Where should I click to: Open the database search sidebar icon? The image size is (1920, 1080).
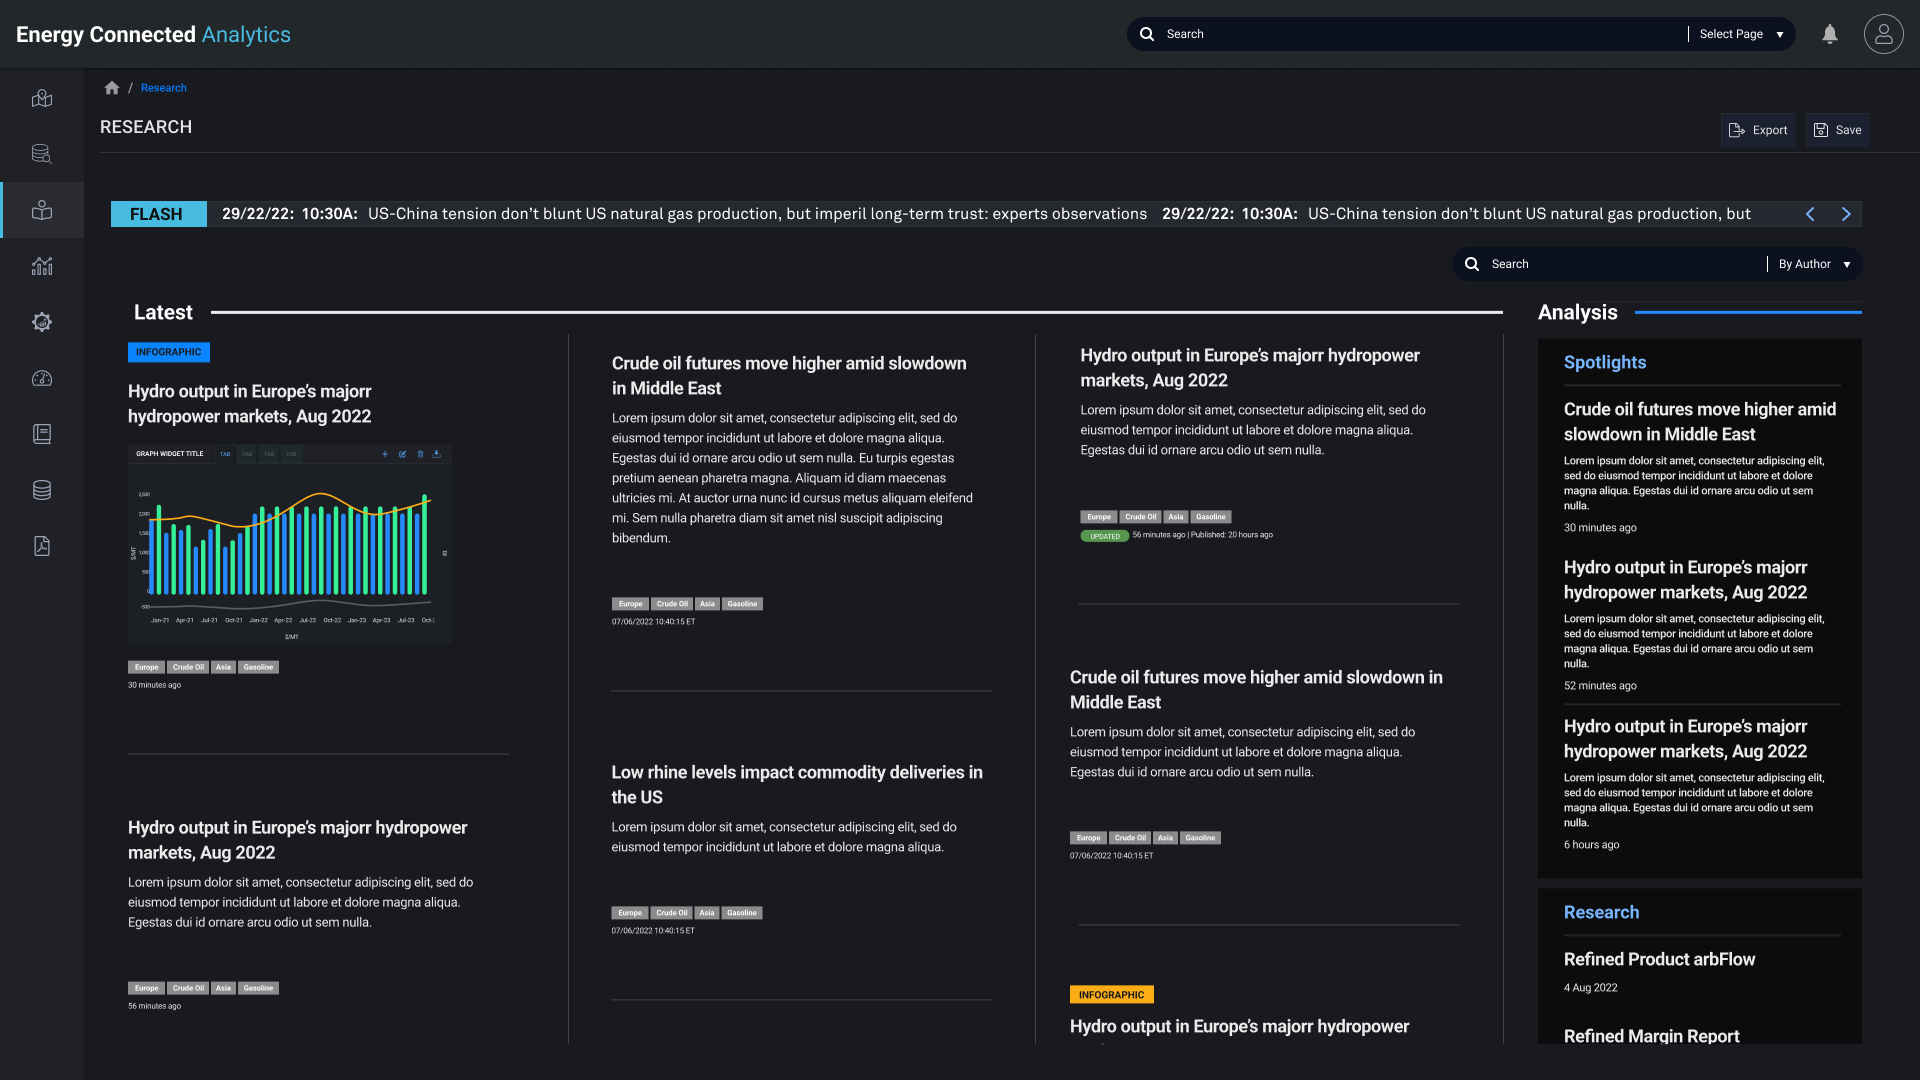[42, 154]
